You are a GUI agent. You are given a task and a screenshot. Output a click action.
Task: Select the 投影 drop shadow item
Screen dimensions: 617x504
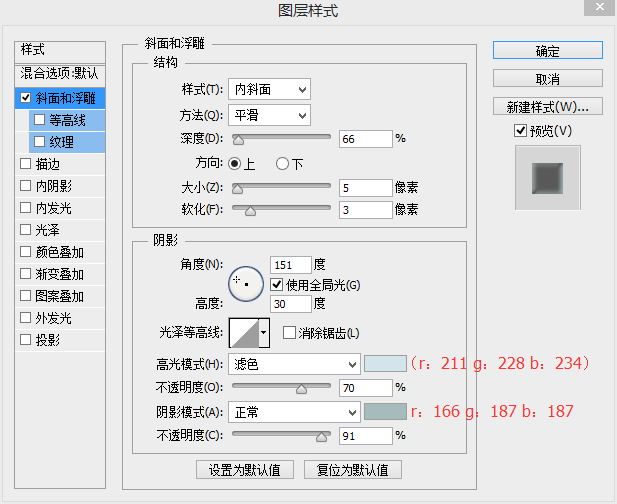tap(47, 340)
